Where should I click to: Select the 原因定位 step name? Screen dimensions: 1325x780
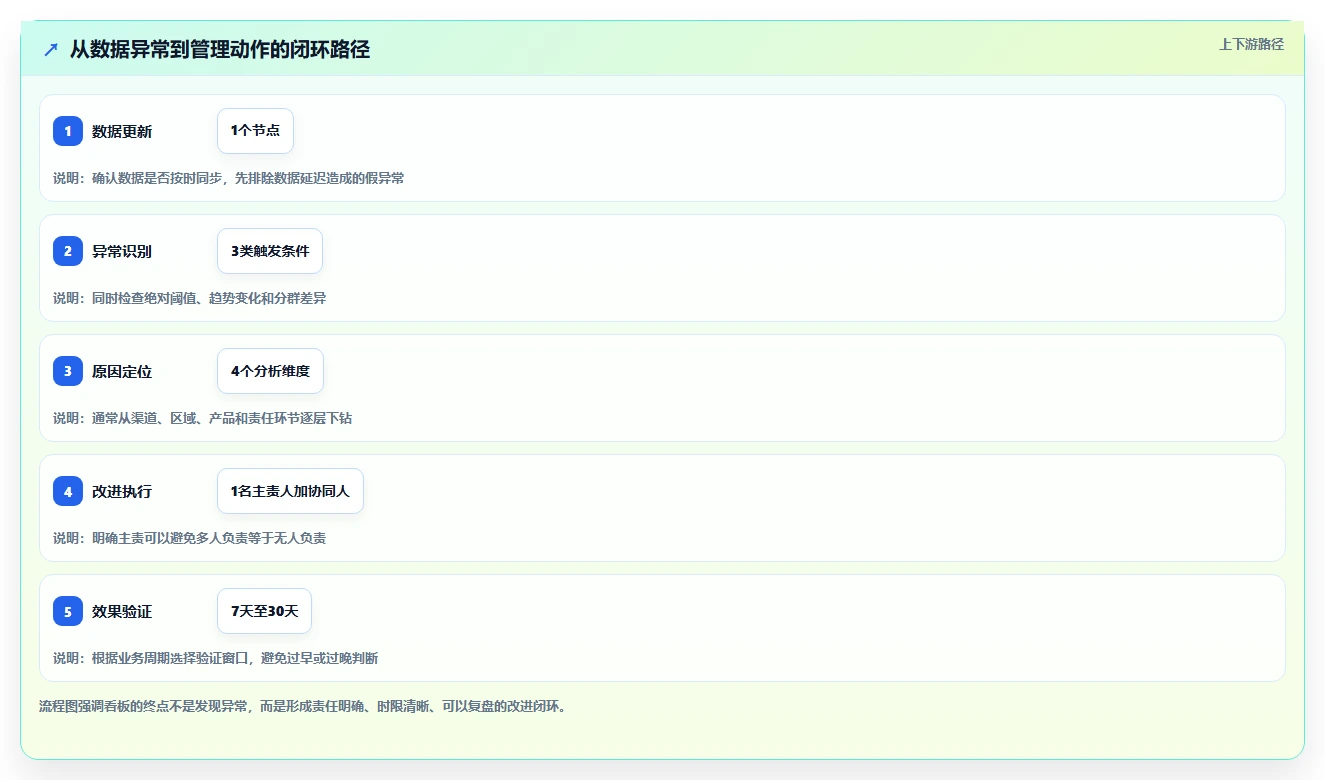tap(122, 371)
